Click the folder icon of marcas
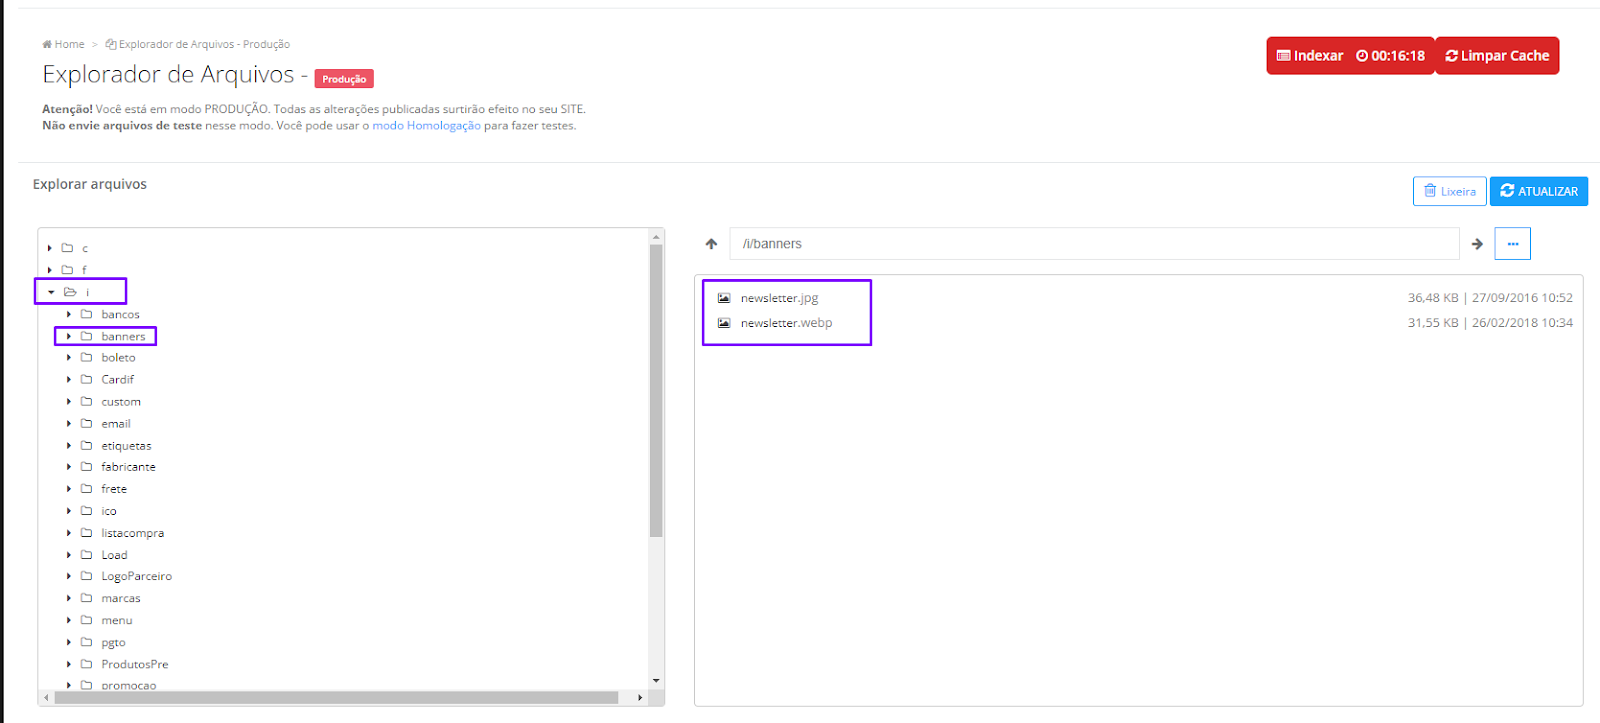 coord(86,598)
